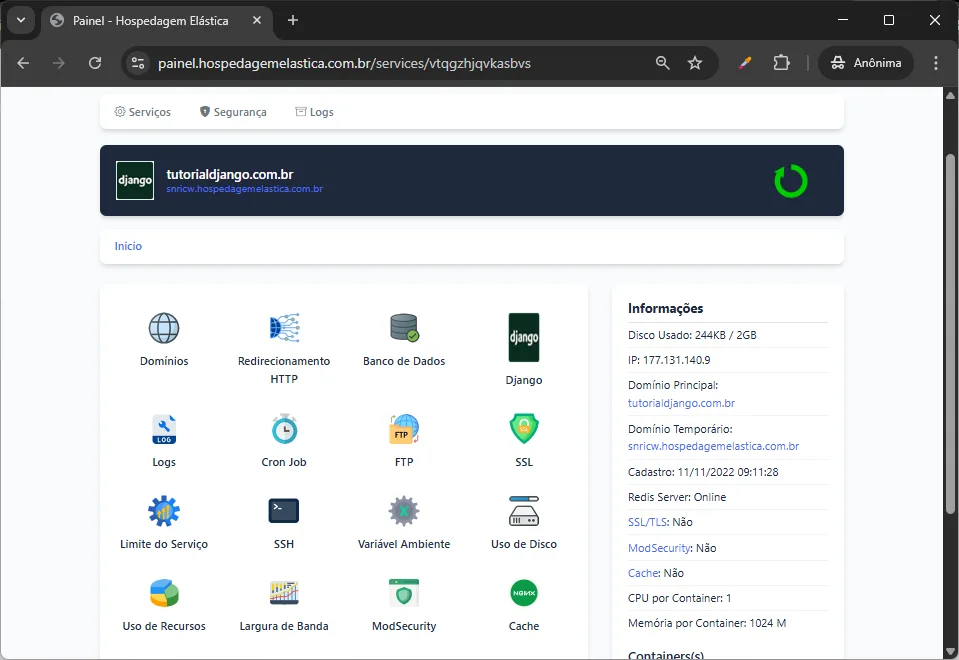959x660 pixels.
Task: Open the Cache NGINX icon
Action: coord(524,593)
